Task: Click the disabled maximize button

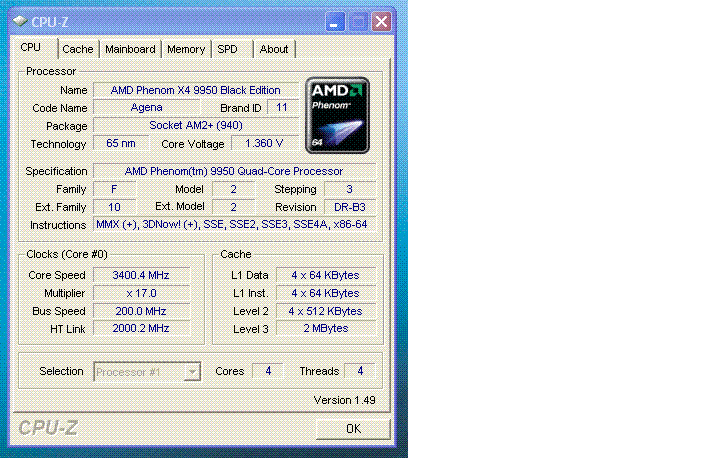Action: point(358,21)
